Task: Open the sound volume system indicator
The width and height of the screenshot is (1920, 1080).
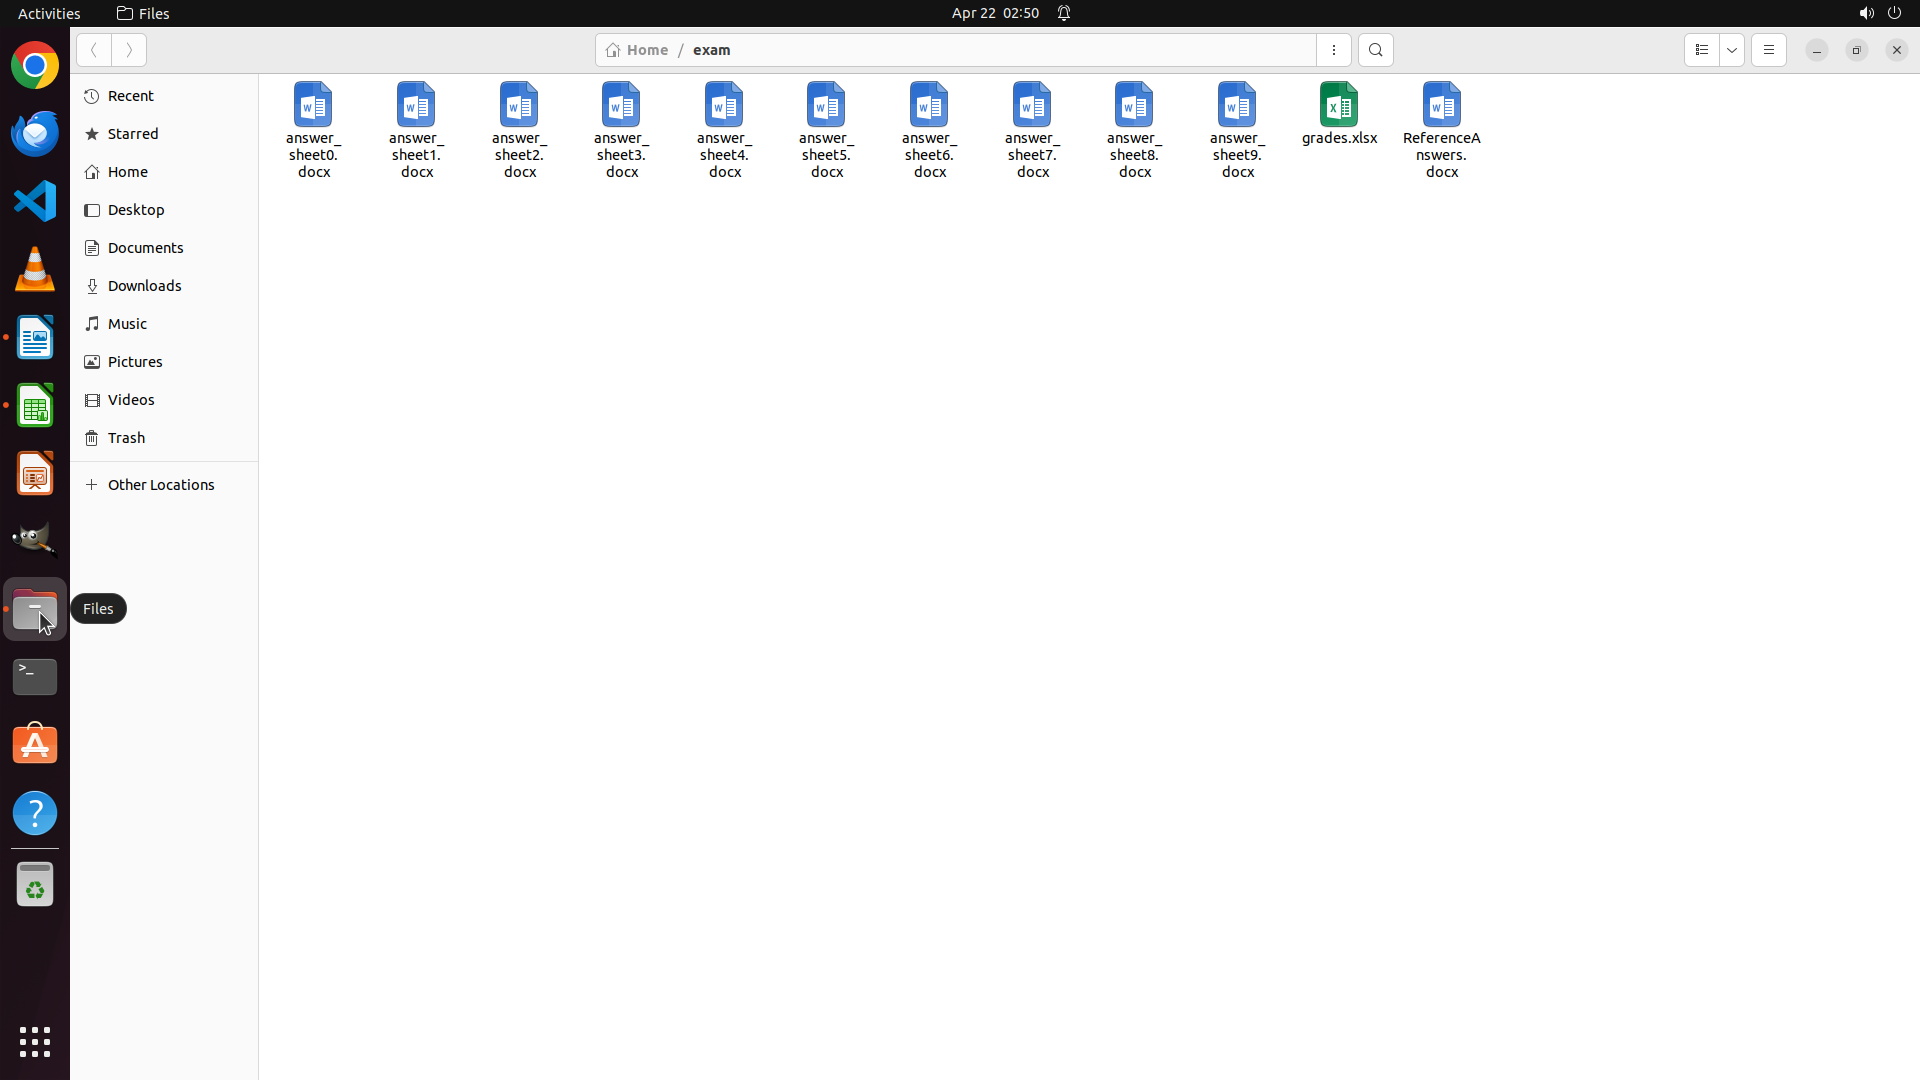Action: coord(1865,13)
